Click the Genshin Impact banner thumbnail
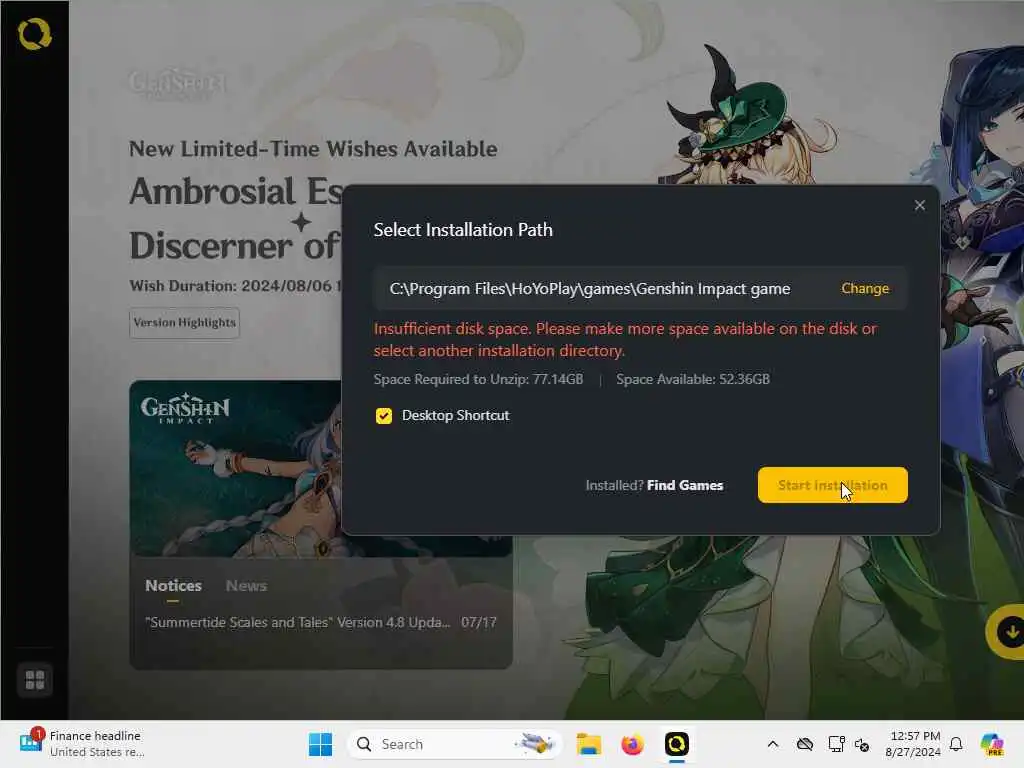Viewport: 1024px width, 768px height. pos(235,468)
